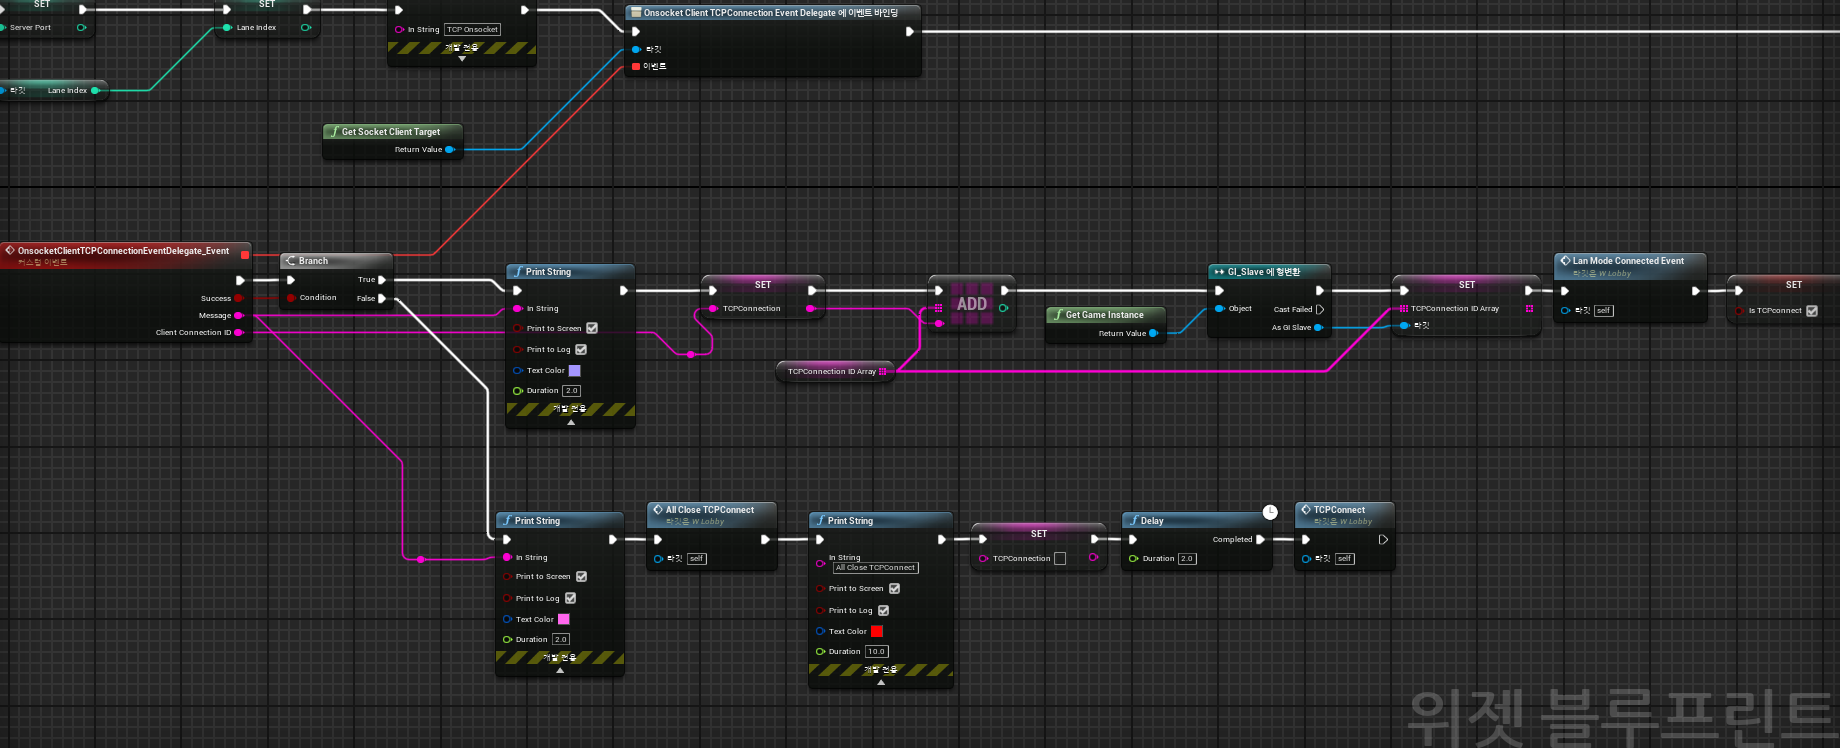The width and height of the screenshot is (1840, 748).
Task: Select the Message output pin of the event
Action: pos(238,315)
